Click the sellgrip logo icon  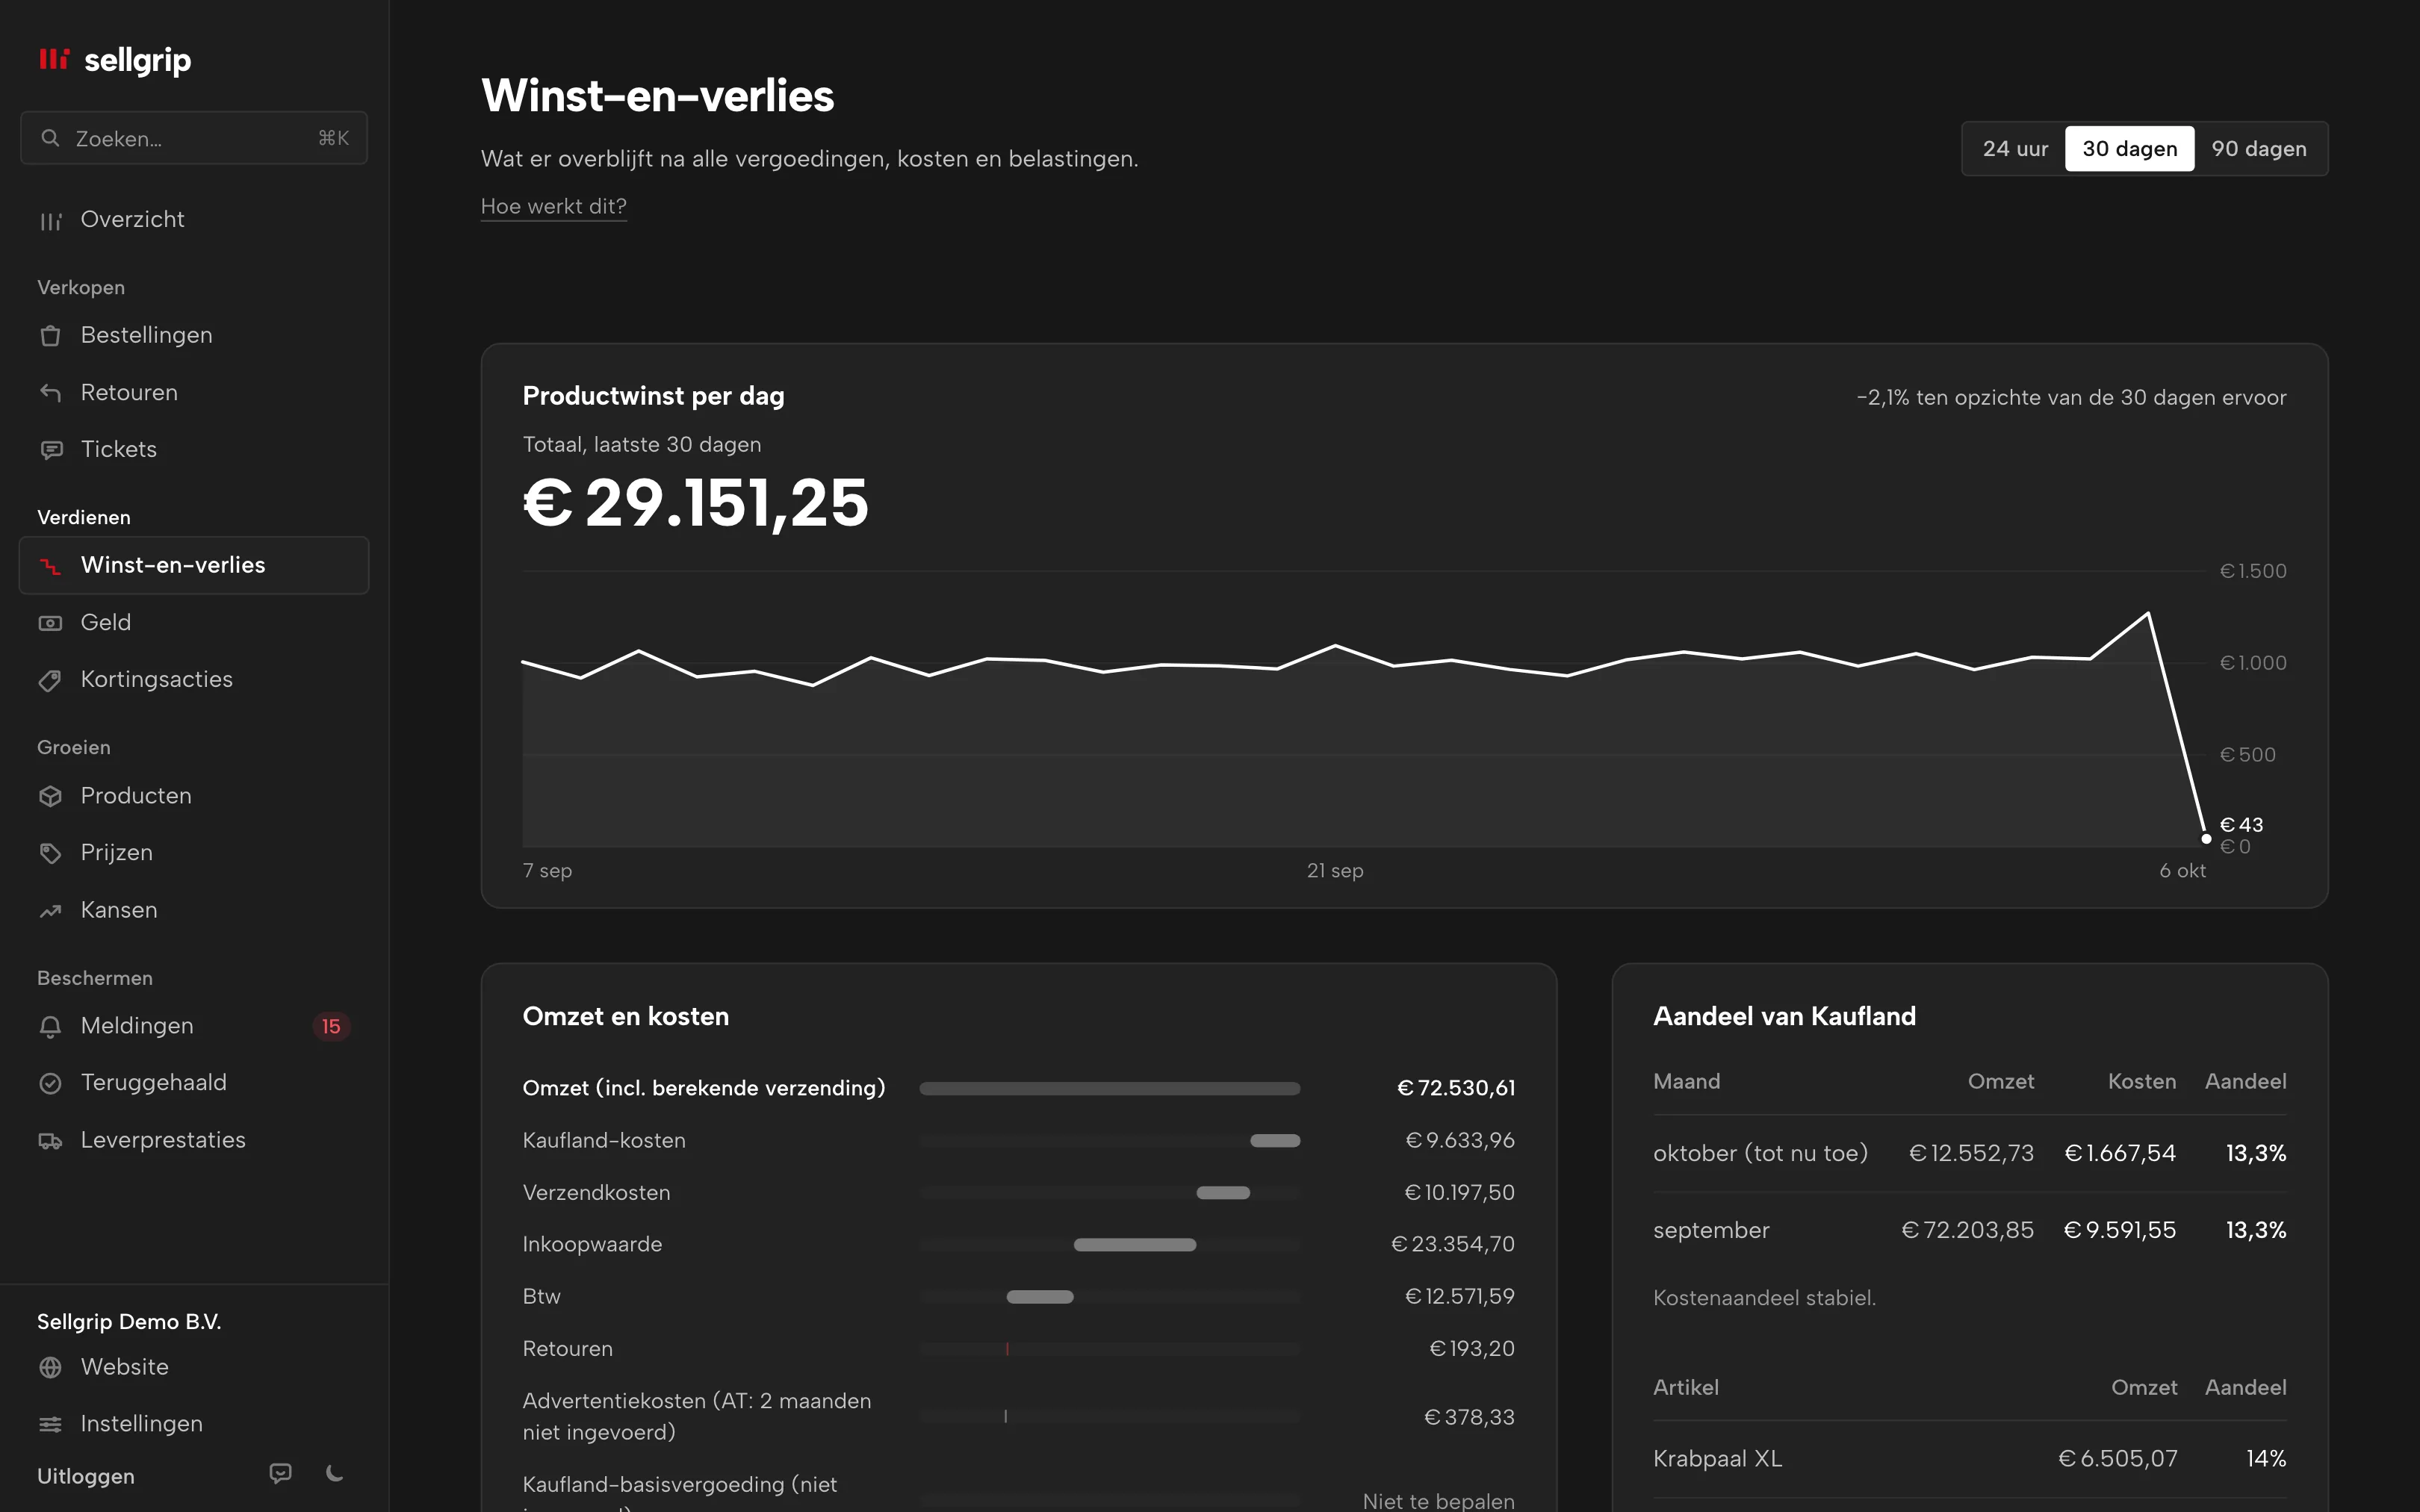54,59
